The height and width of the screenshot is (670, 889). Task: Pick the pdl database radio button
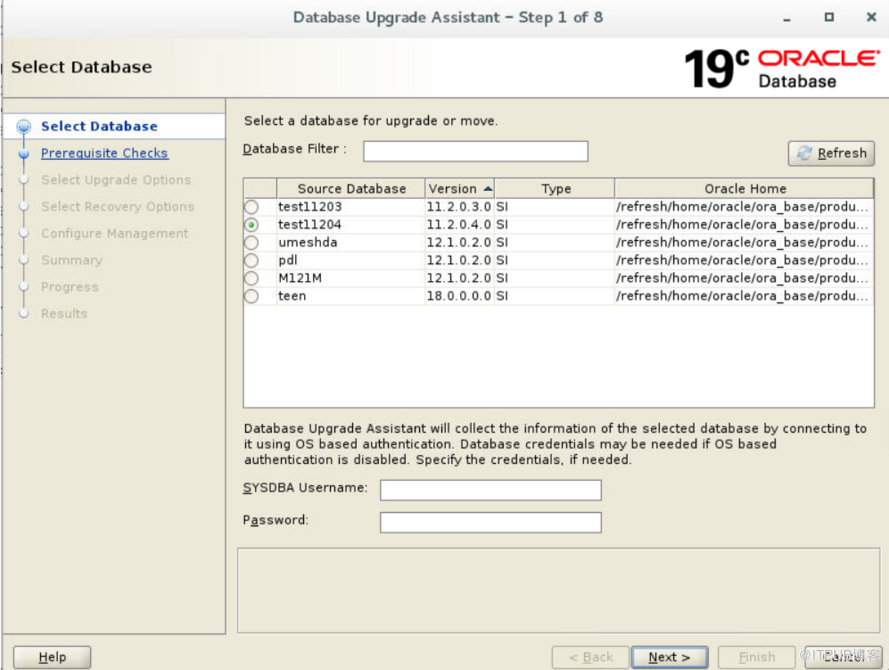click(x=251, y=260)
